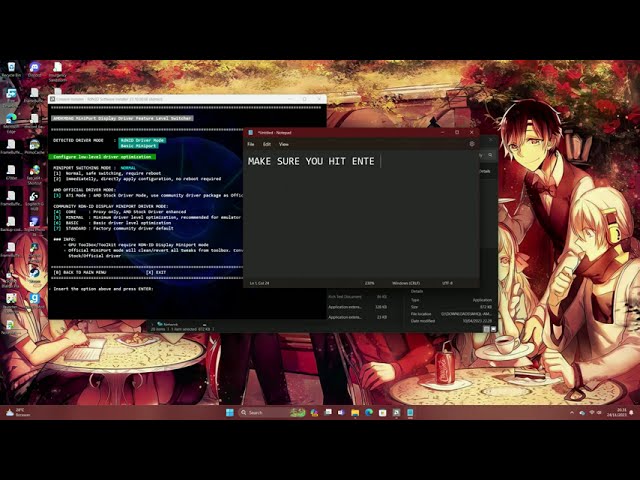640x480 pixels.
Task: Open the PrimoCache desktop shortcut
Action: point(34,146)
